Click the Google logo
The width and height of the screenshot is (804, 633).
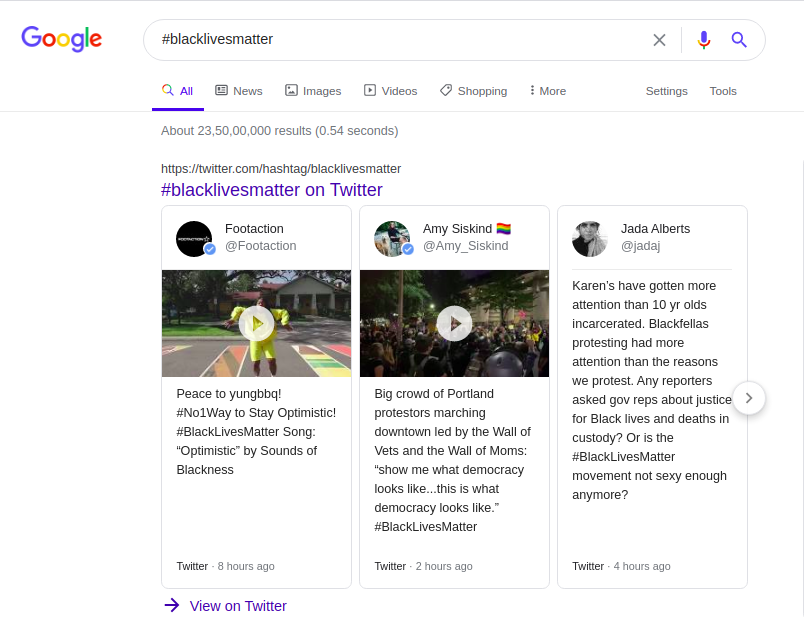(62, 39)
